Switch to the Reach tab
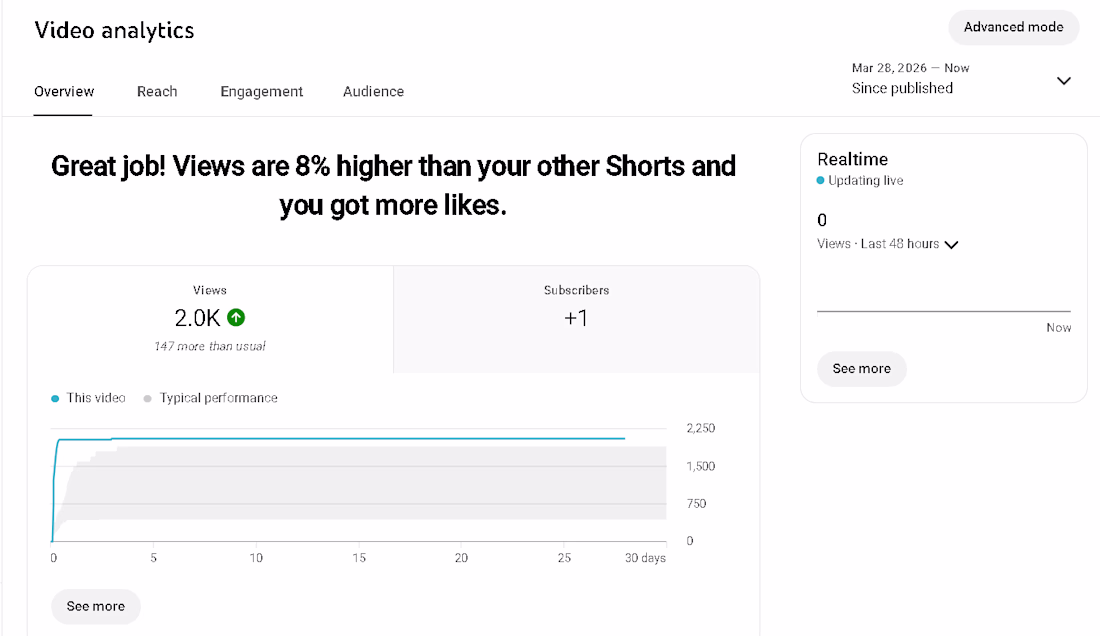Image resolution: width=1100 pixels, height=636 pixels. [157, 91]
